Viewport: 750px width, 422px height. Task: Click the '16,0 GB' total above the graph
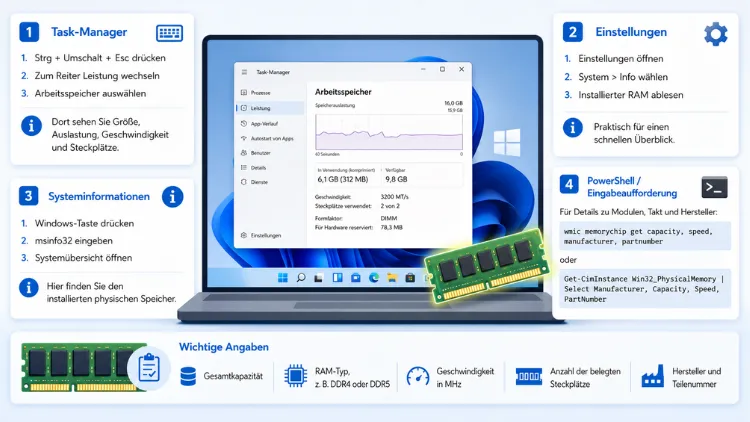pyautogui.click(x=453, y=103)
